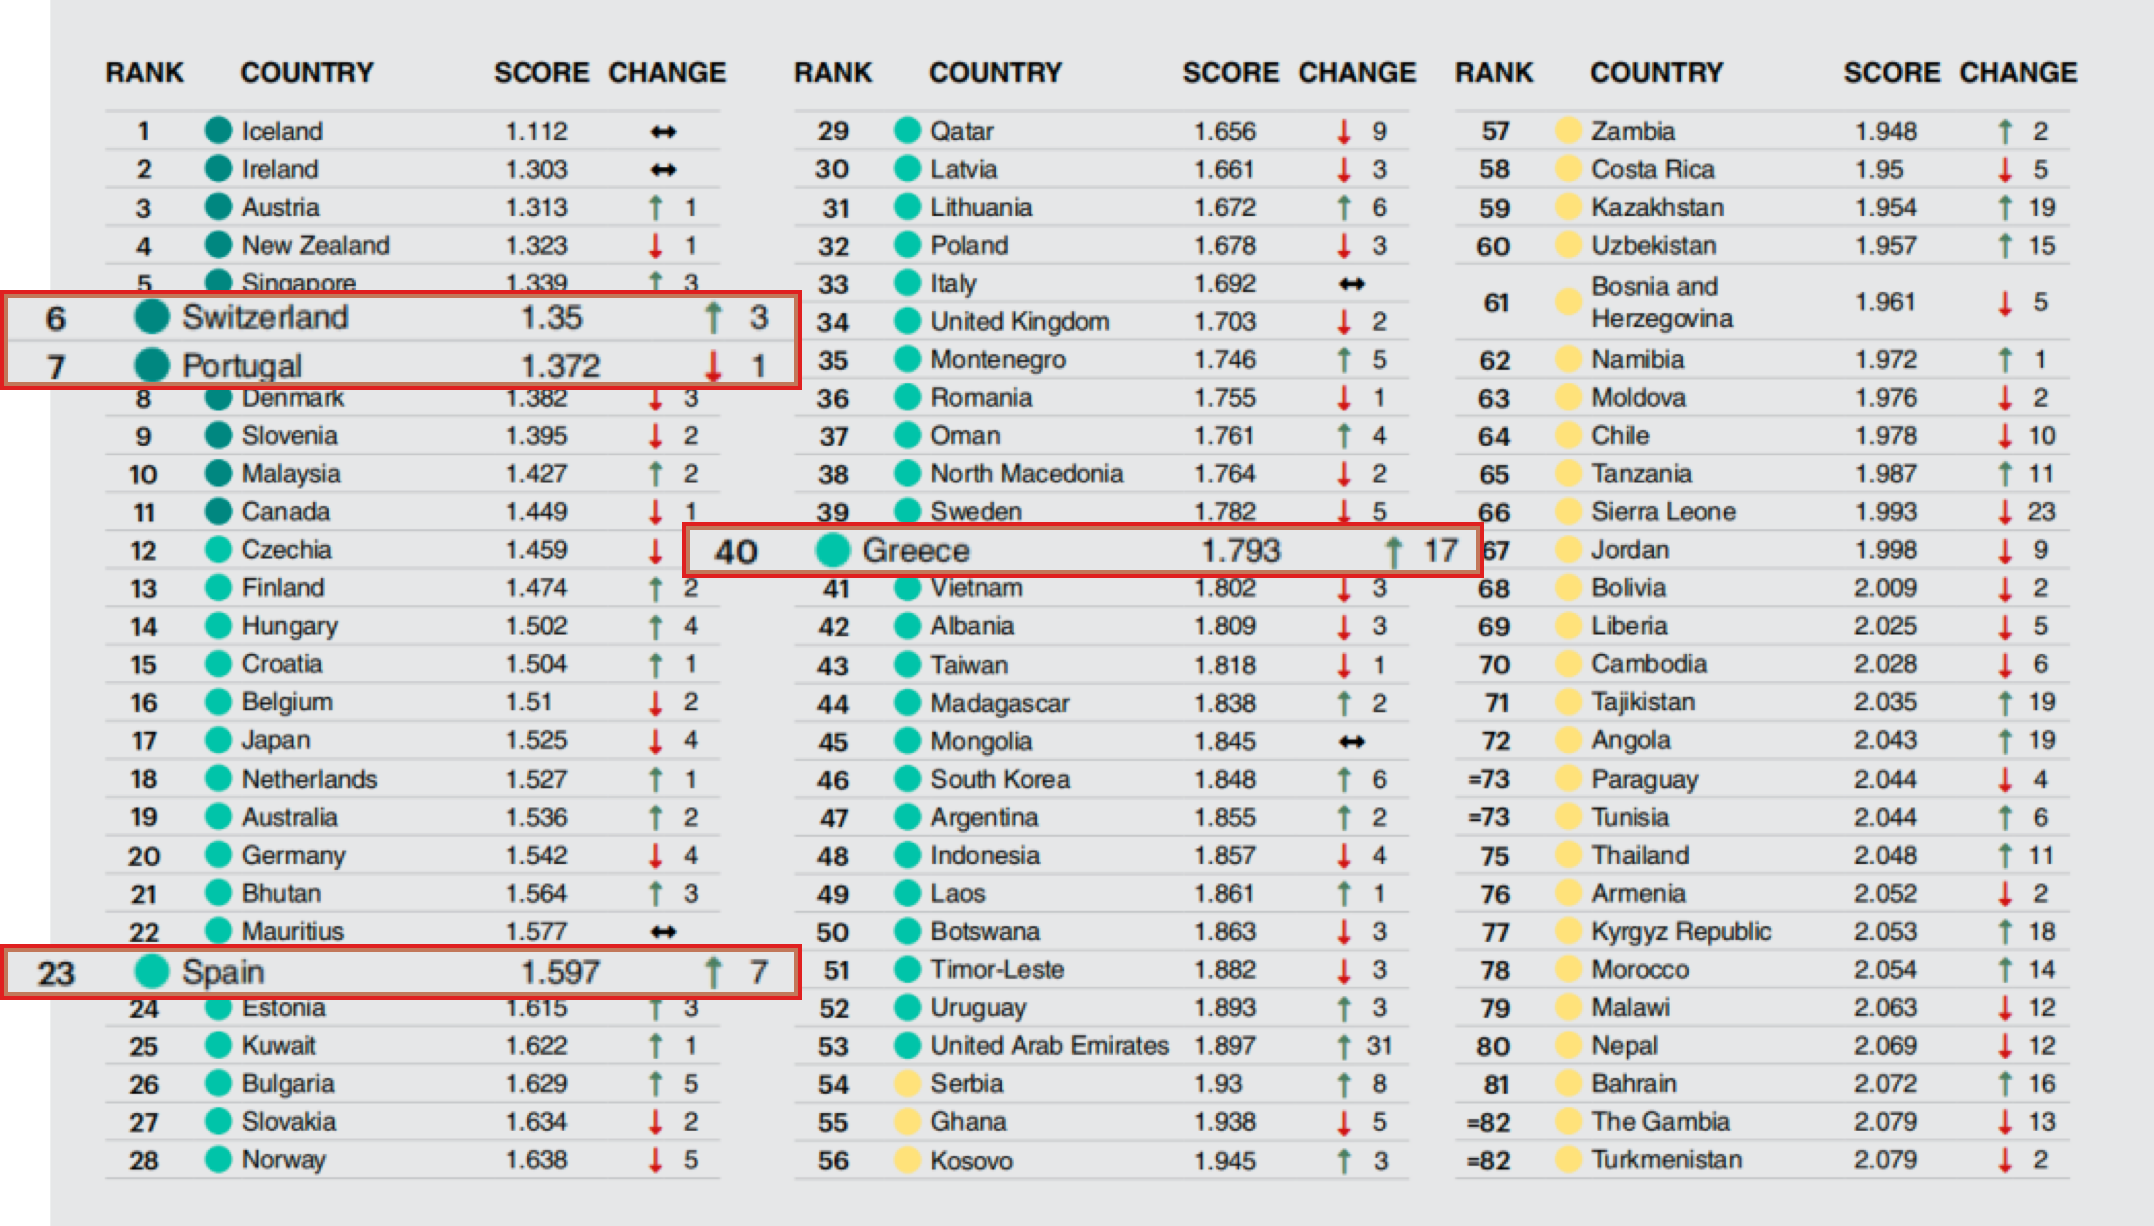2154x1226 pixels.
Task: Click the rightmost SCORE column header
Action: pyautogui.click(x=1891, y=73)
